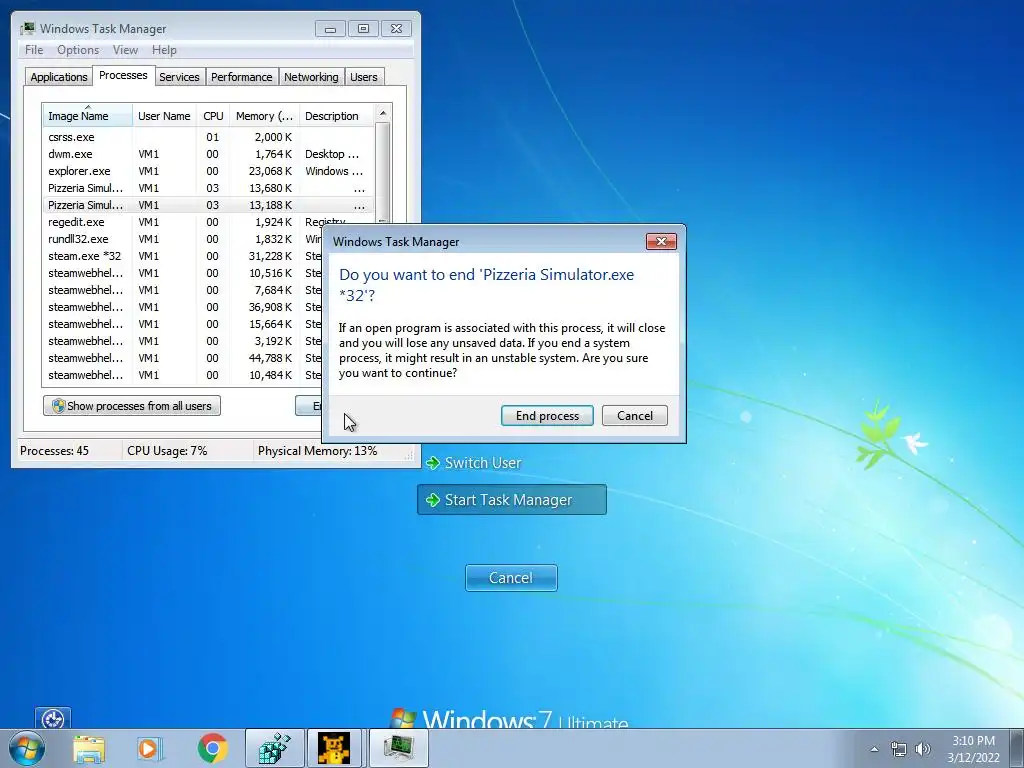The height and width of the screenshot is (768, 1024).
Task: Click the network icon in system tray
Action: click(x=899, y=749)
